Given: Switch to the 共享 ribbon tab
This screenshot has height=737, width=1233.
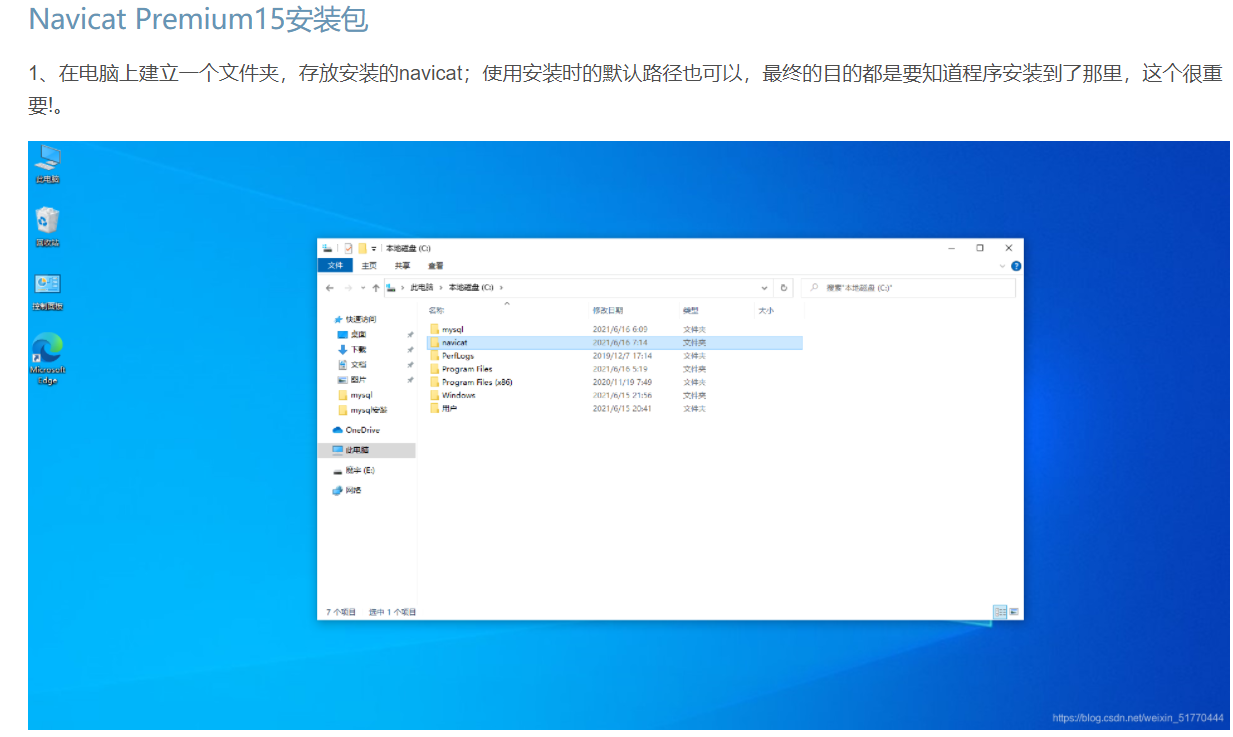Looking at the screenshot, I should [402, 265].
